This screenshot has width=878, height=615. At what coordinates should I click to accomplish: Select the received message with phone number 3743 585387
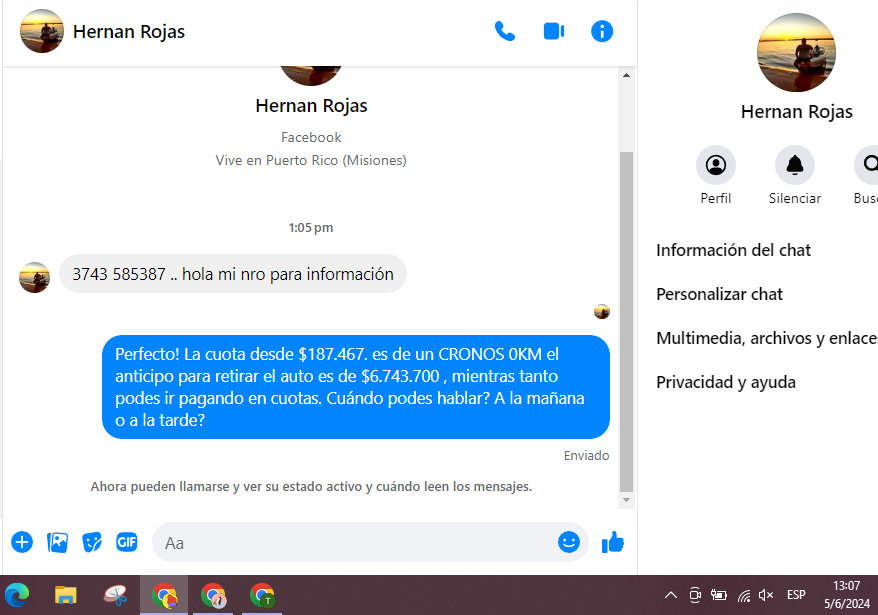coord(233,274)
